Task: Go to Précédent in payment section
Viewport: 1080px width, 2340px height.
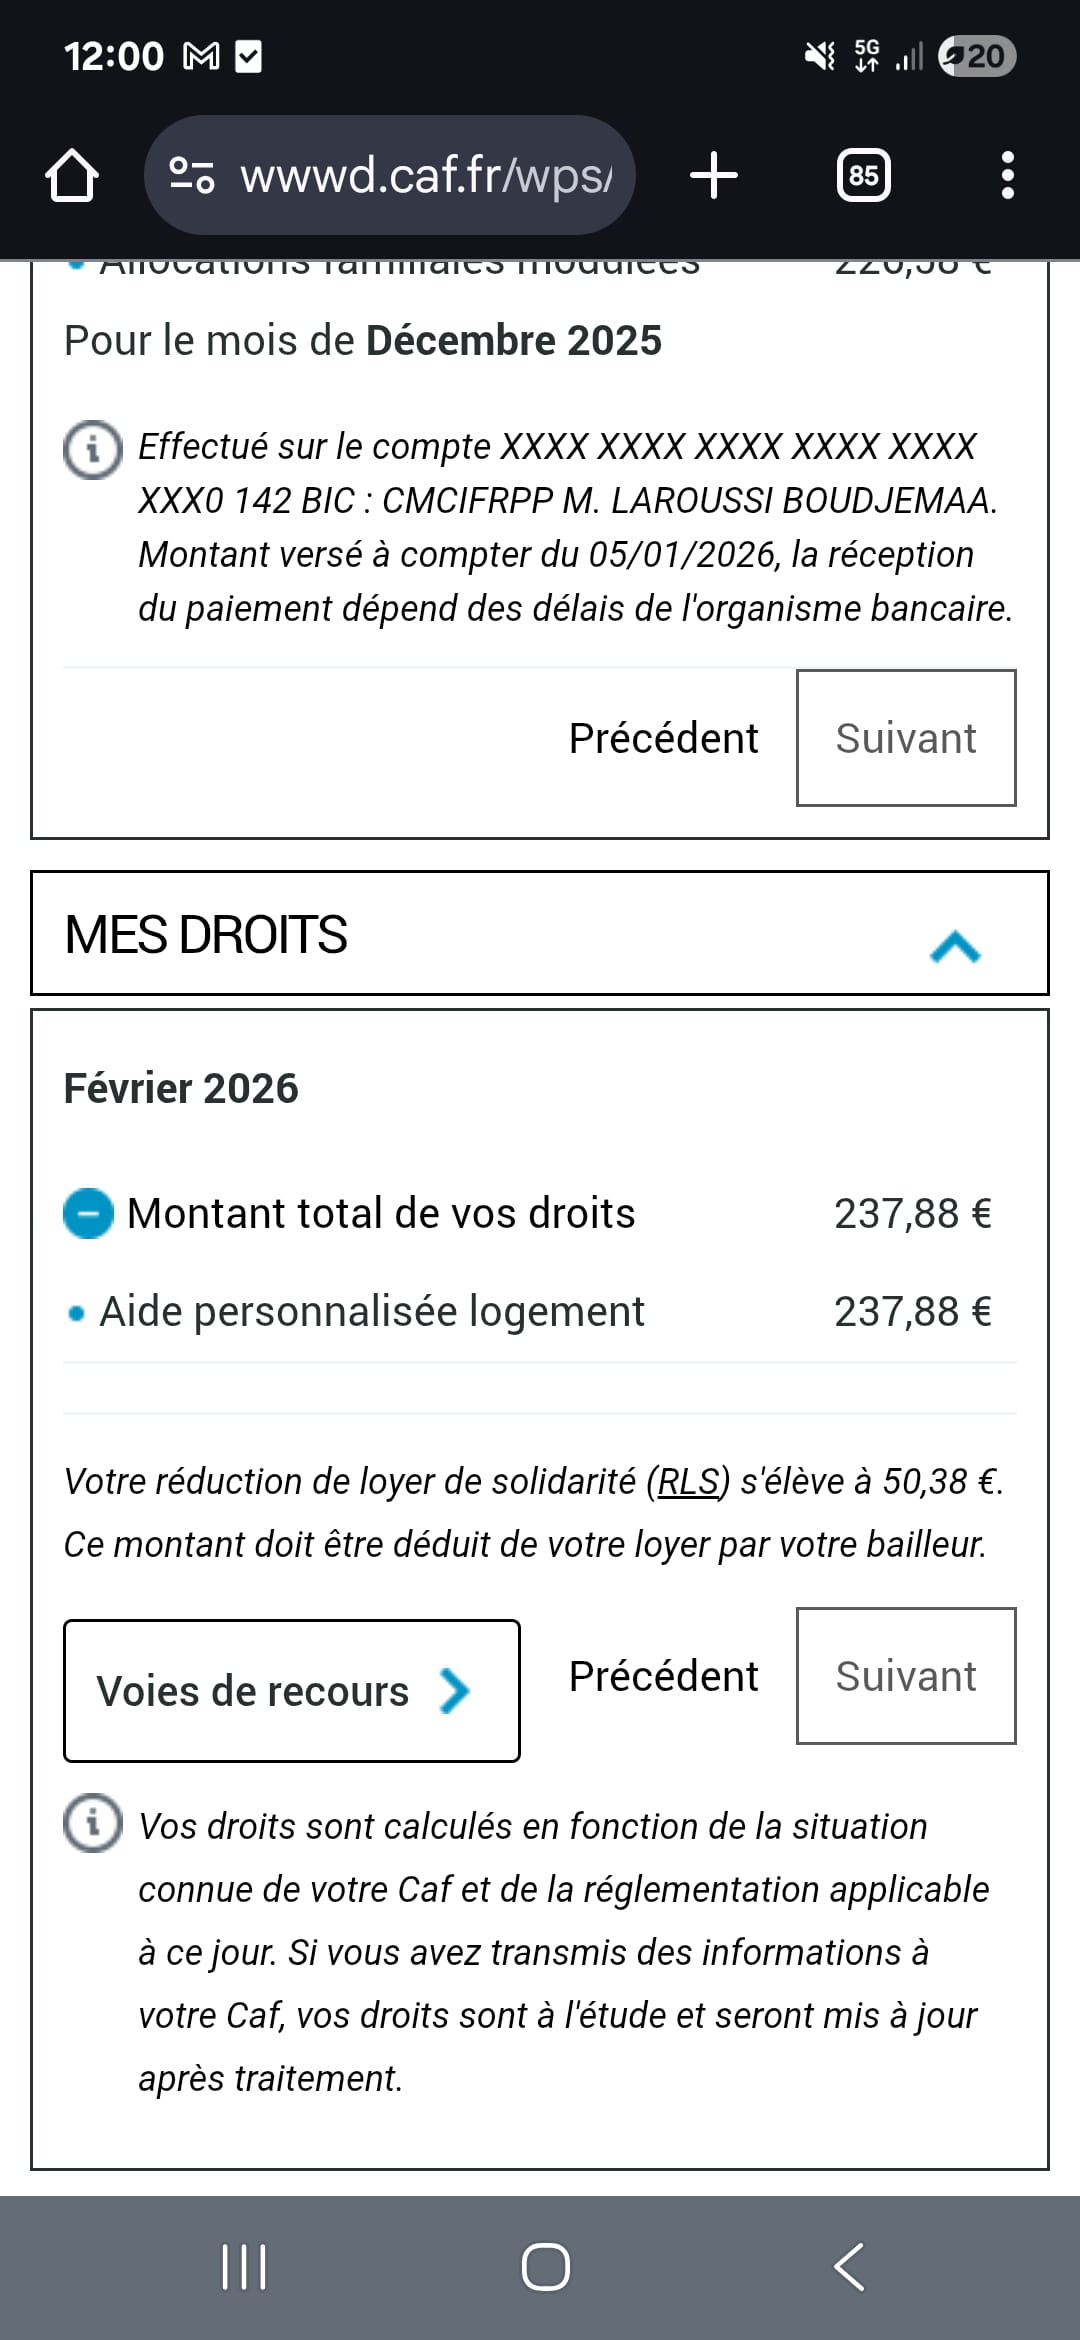Action: (663, 738)
